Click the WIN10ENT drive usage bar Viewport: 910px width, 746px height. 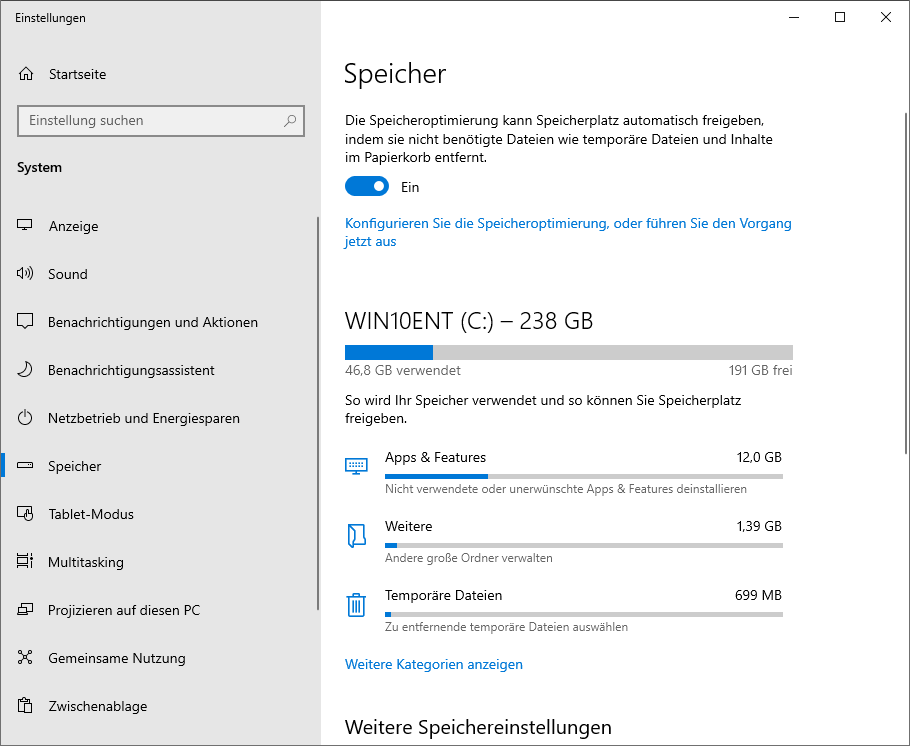click(568, 352)
